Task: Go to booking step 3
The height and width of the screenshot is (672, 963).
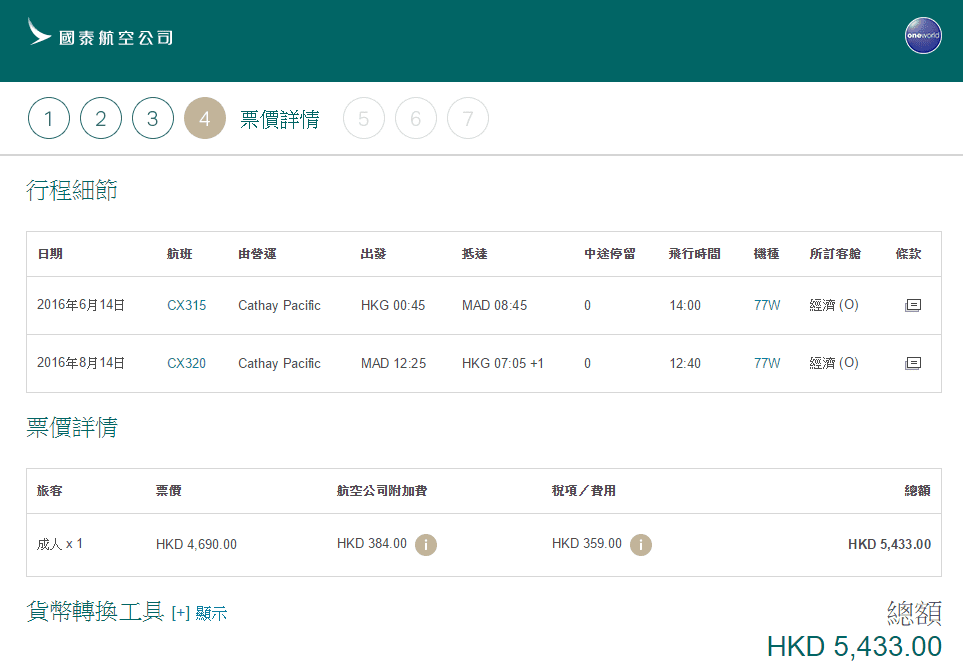Action: pyautogui.click(x=153, y=119)
